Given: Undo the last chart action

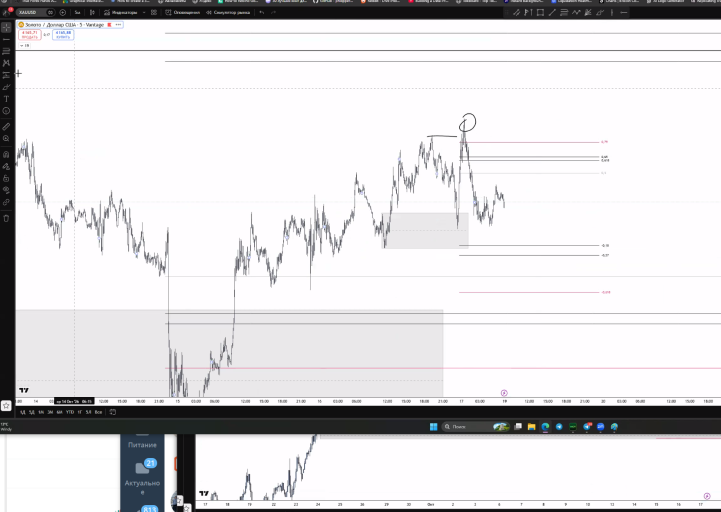Looking at the screenshot, I should [x=262, y=12].
